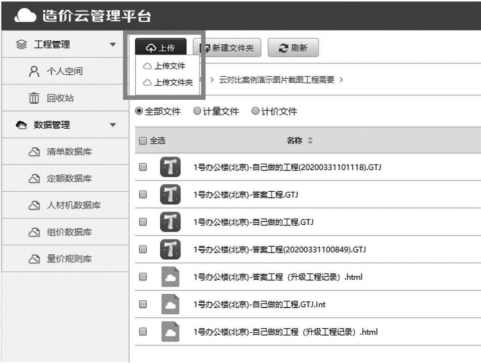The image size is (481, 363).
Task: Click GTJ icon of 答案工程(20200331100849).GTJ
Action: pyautogui.click(x=170, y=249)
